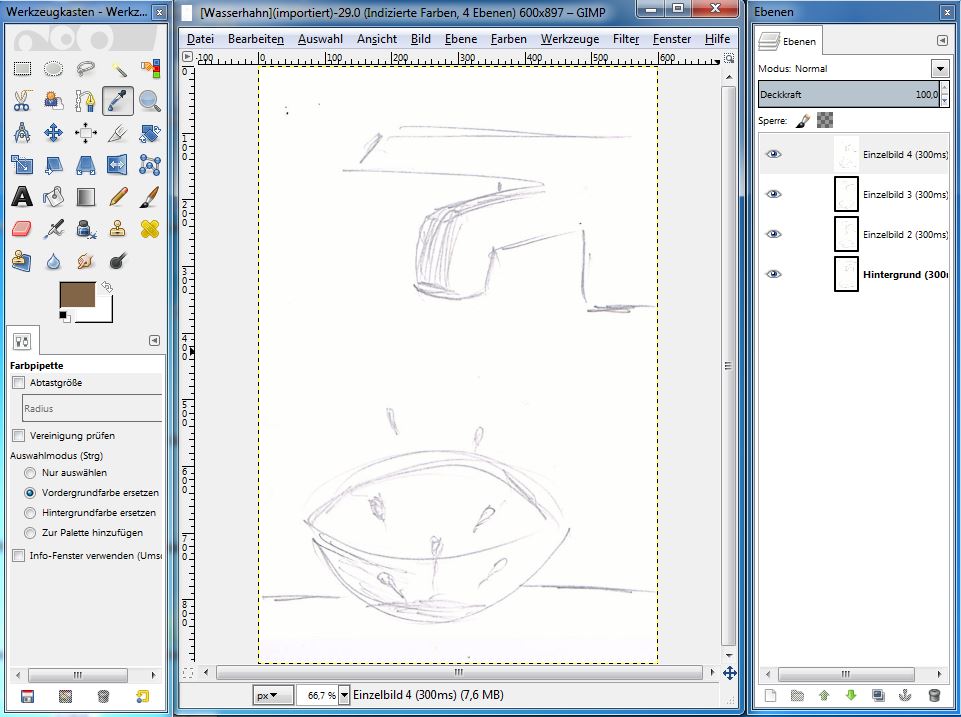Click the foreground color swatch

click(80, 295)
